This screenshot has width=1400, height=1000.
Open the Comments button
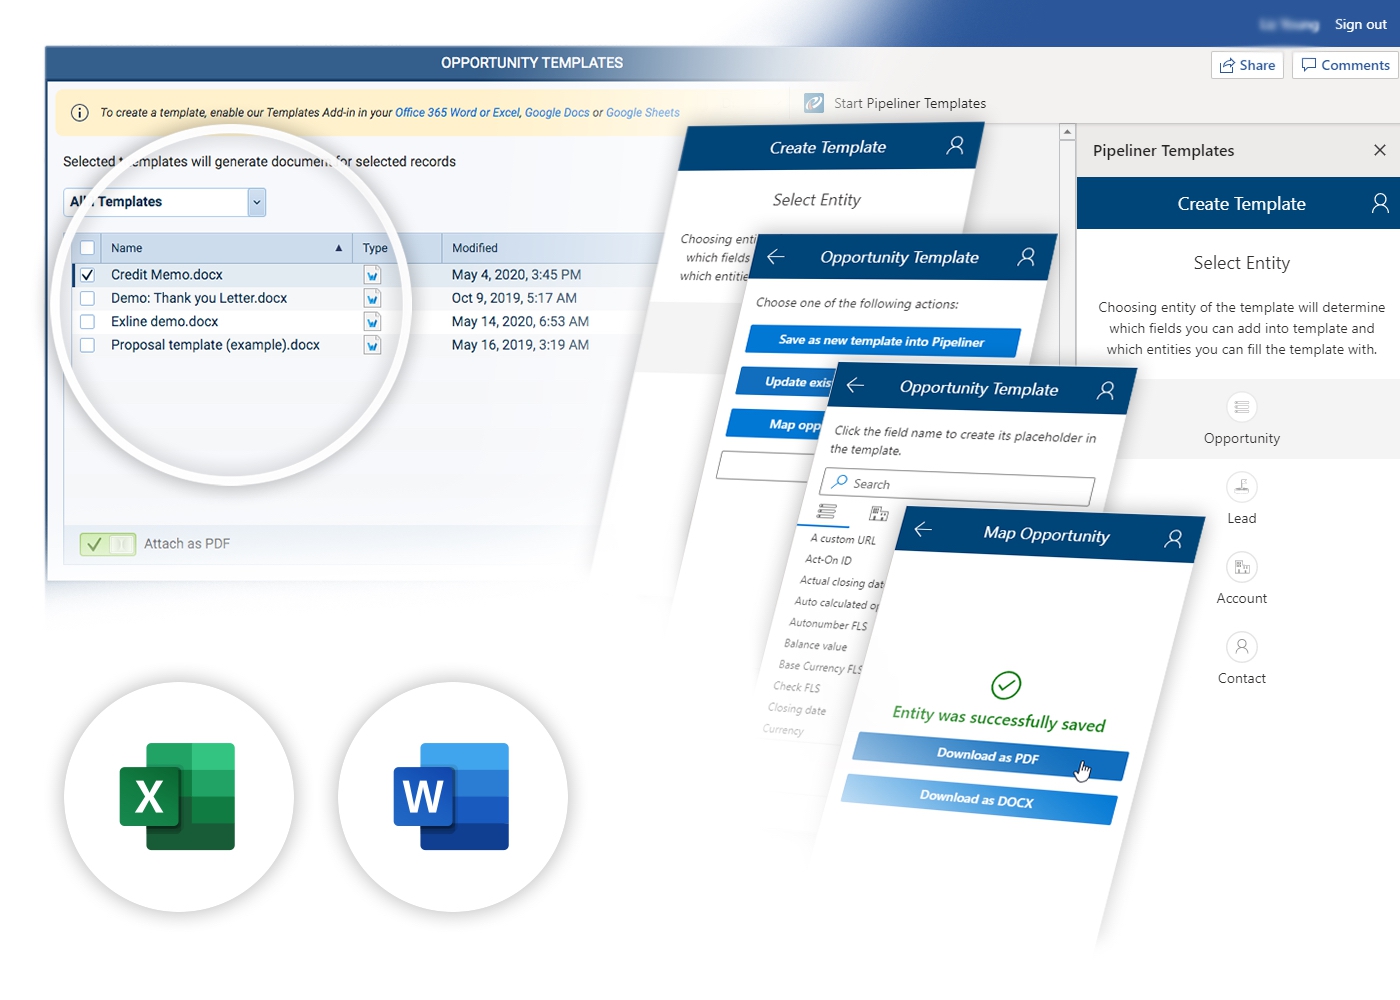[x=1346, y=65]
